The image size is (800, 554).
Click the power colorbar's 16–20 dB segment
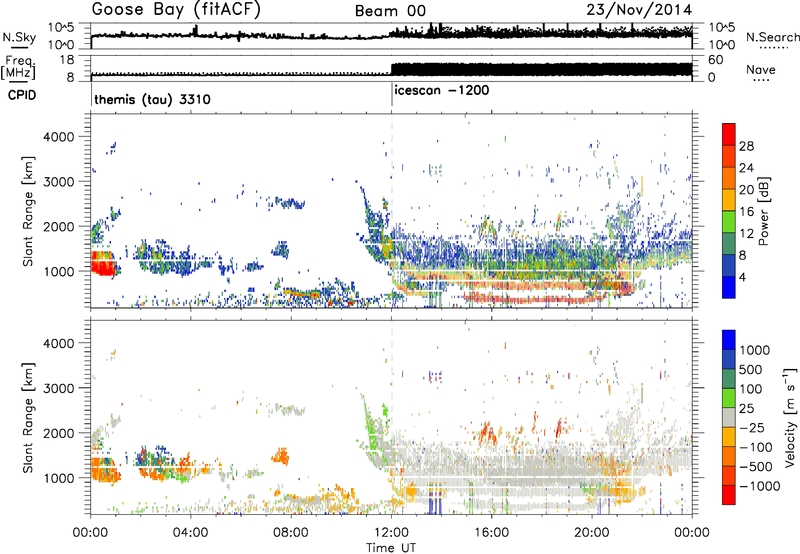729,199
